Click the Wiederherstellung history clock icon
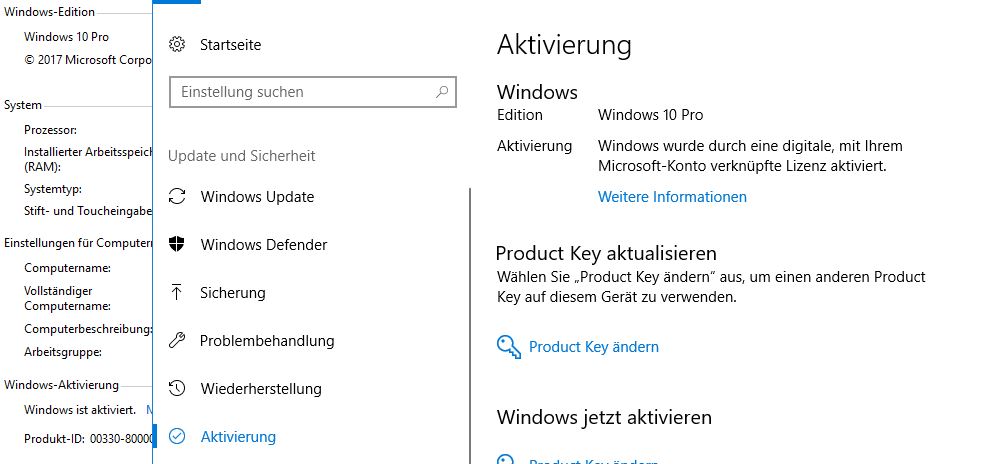This screenshot has height=464, width=1000. click(x=177, y=388)
